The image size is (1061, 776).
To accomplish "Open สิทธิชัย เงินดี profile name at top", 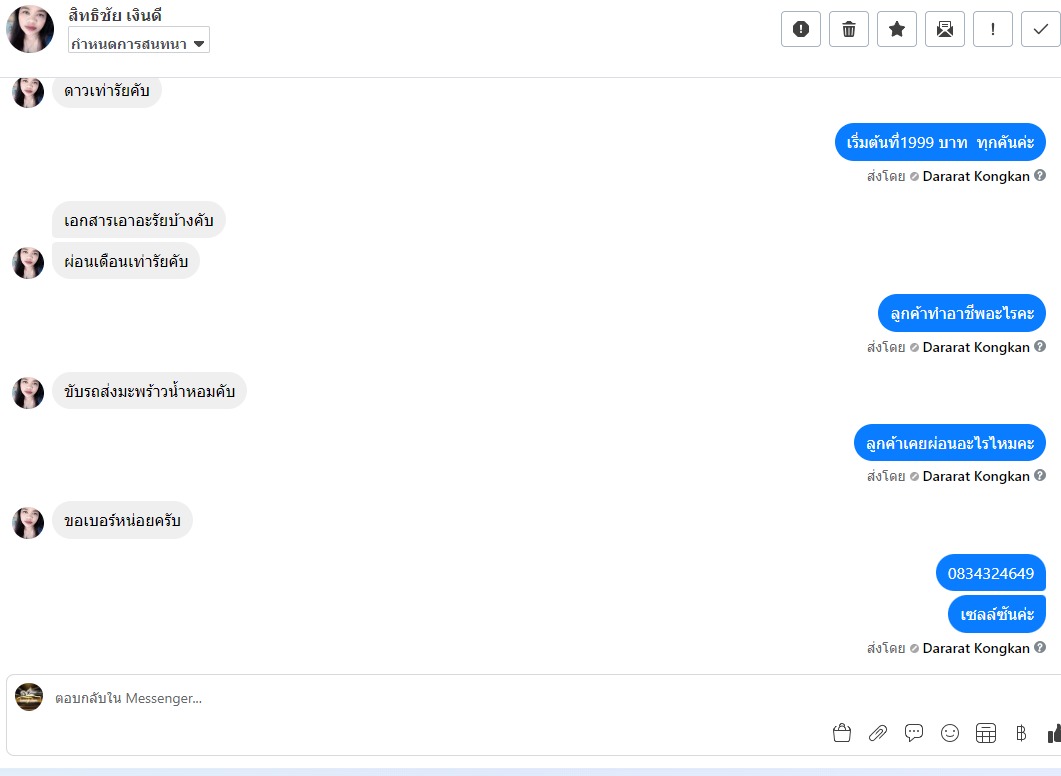I will (x=114, y=14).
